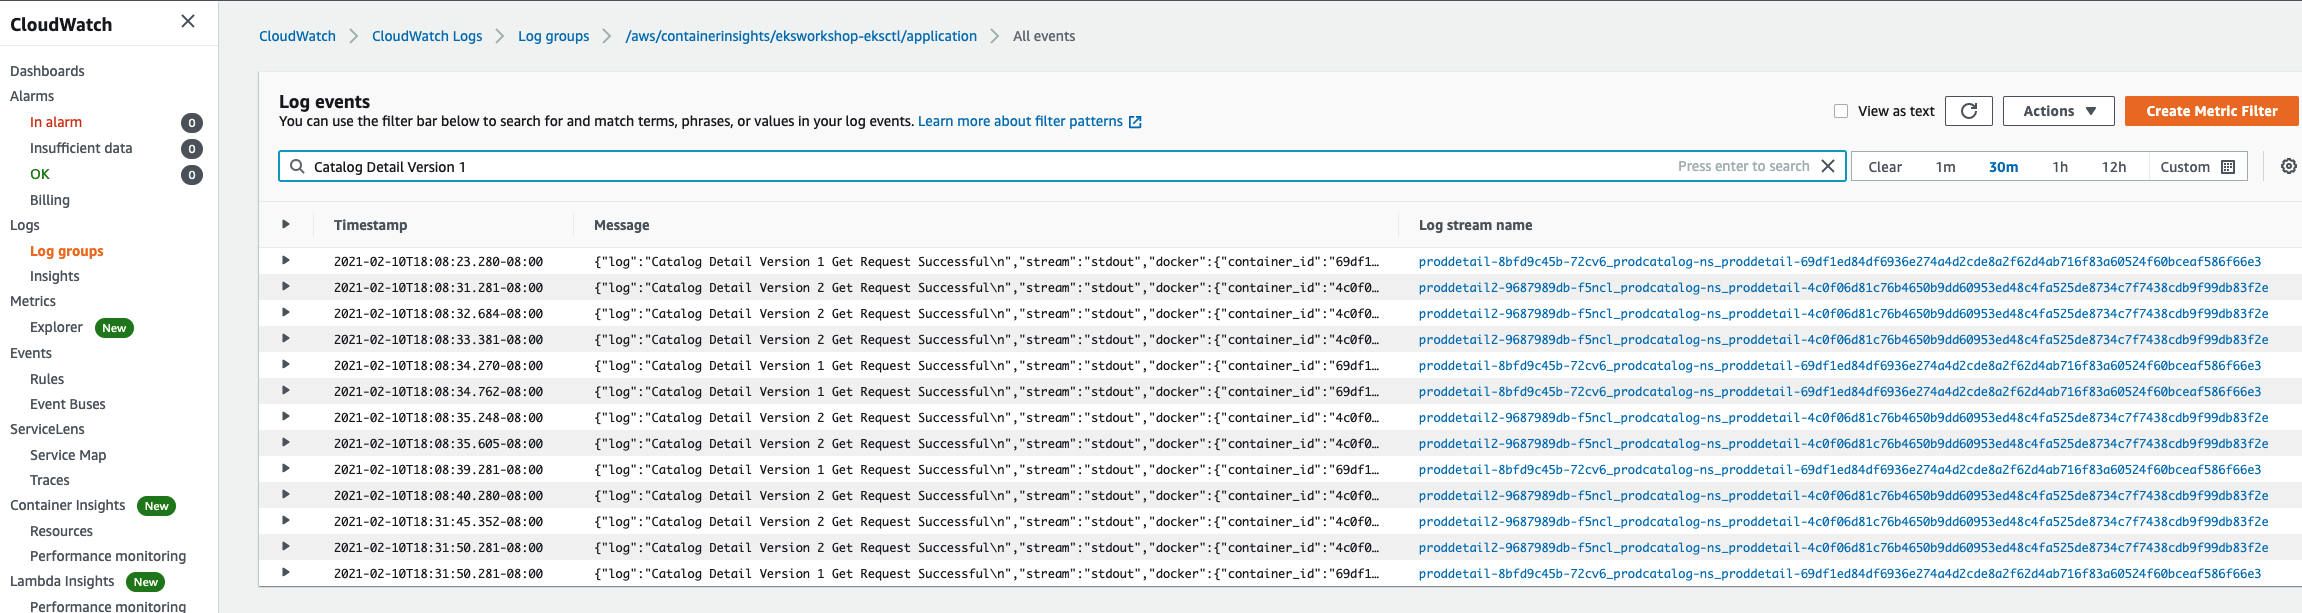Expand log event at 18:08:35.248
This screenshot has height=613, width=2302.
click(286, 417)
